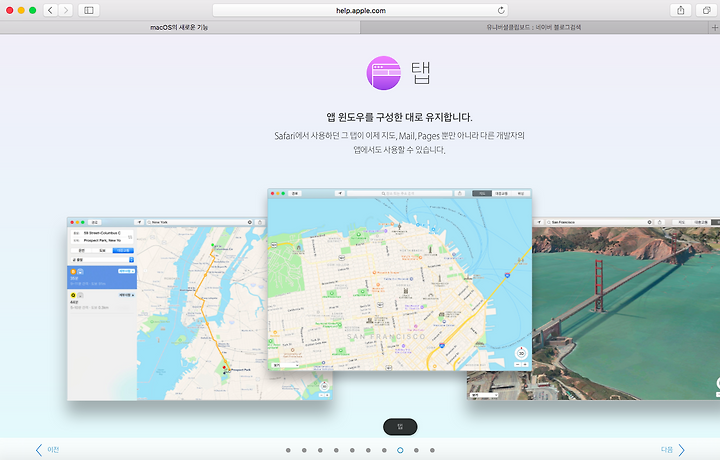
Task: Click the San Francisco search field in right map
Action: [x=599, y=222]
